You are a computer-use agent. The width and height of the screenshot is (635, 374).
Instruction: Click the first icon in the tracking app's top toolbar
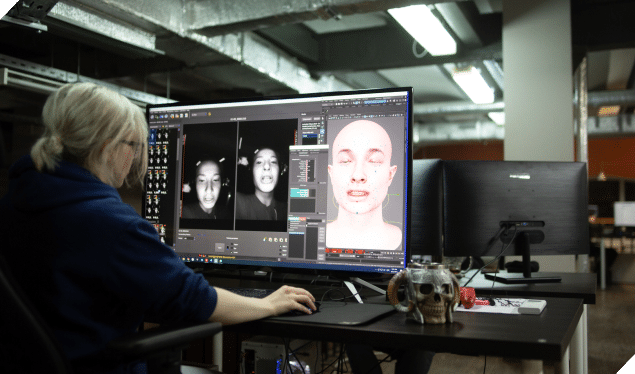pos(152,117)
